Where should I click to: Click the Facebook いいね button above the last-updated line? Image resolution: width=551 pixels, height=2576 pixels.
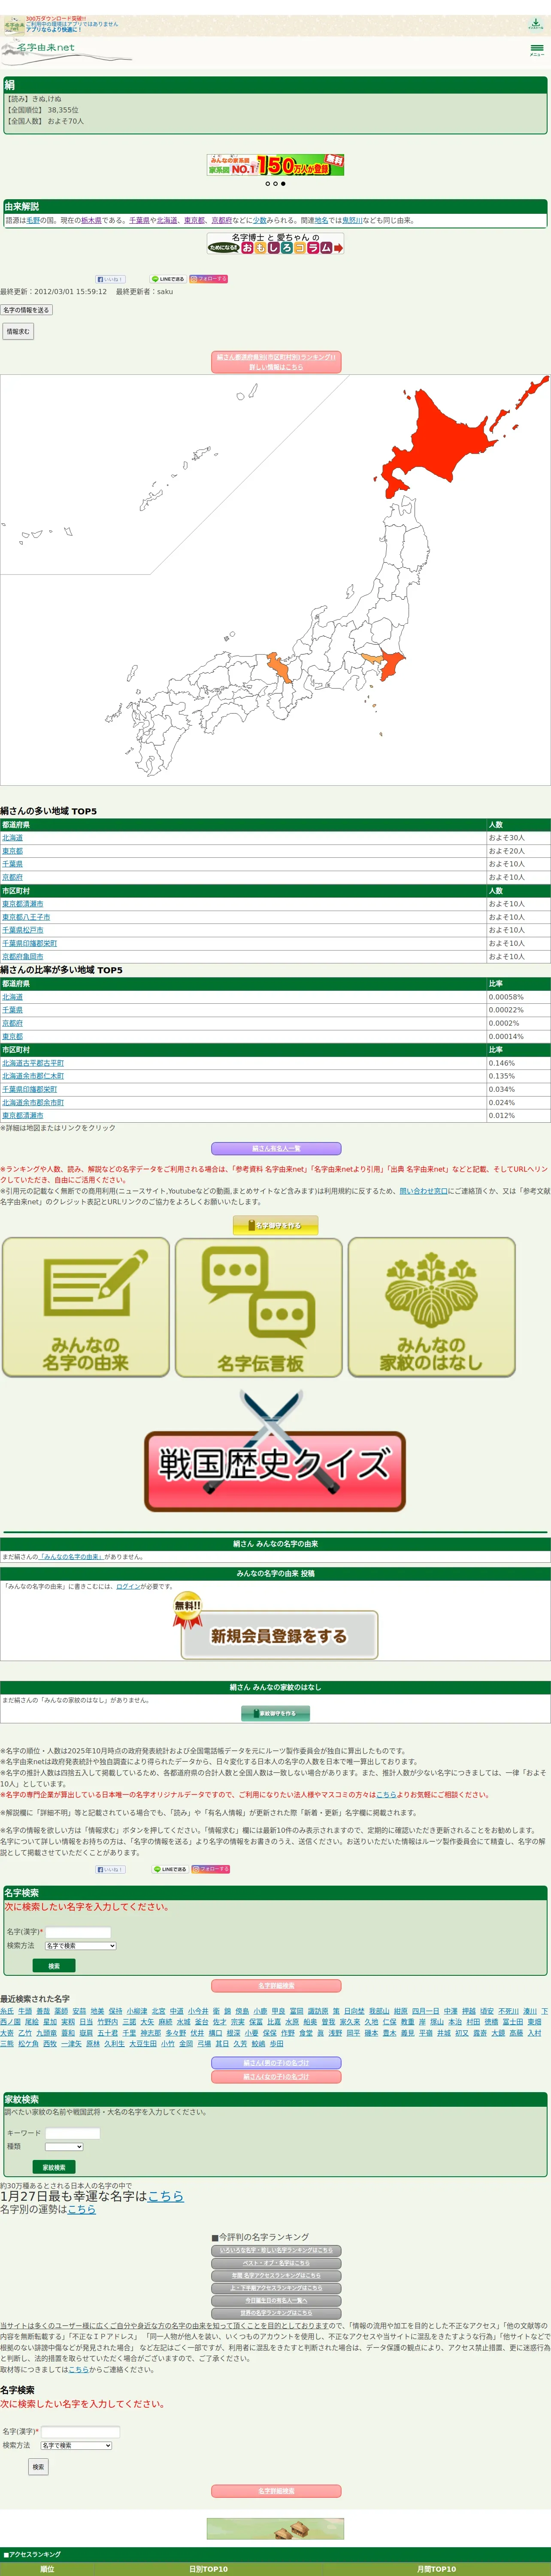pyautogui.click(x=110, y=279)
